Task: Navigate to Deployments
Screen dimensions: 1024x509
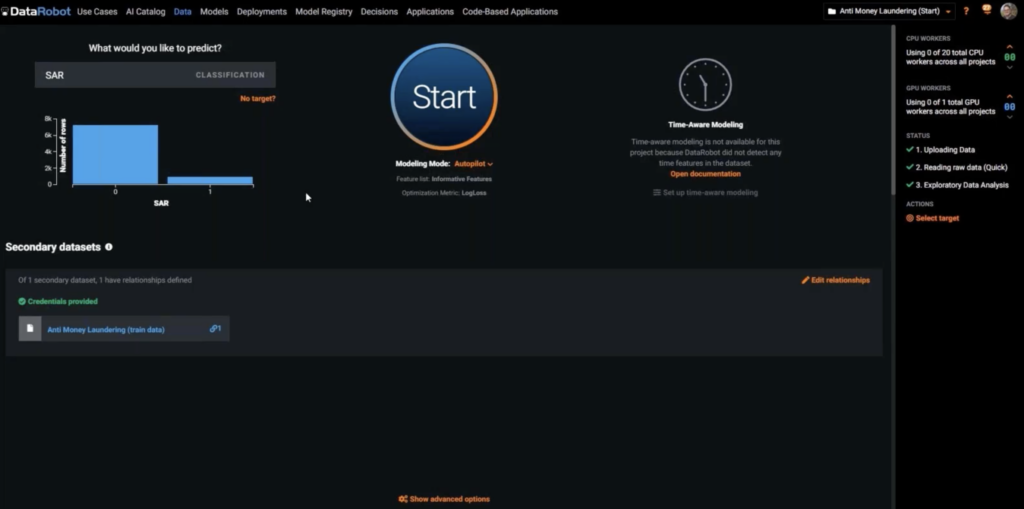Action: (262, 12)
